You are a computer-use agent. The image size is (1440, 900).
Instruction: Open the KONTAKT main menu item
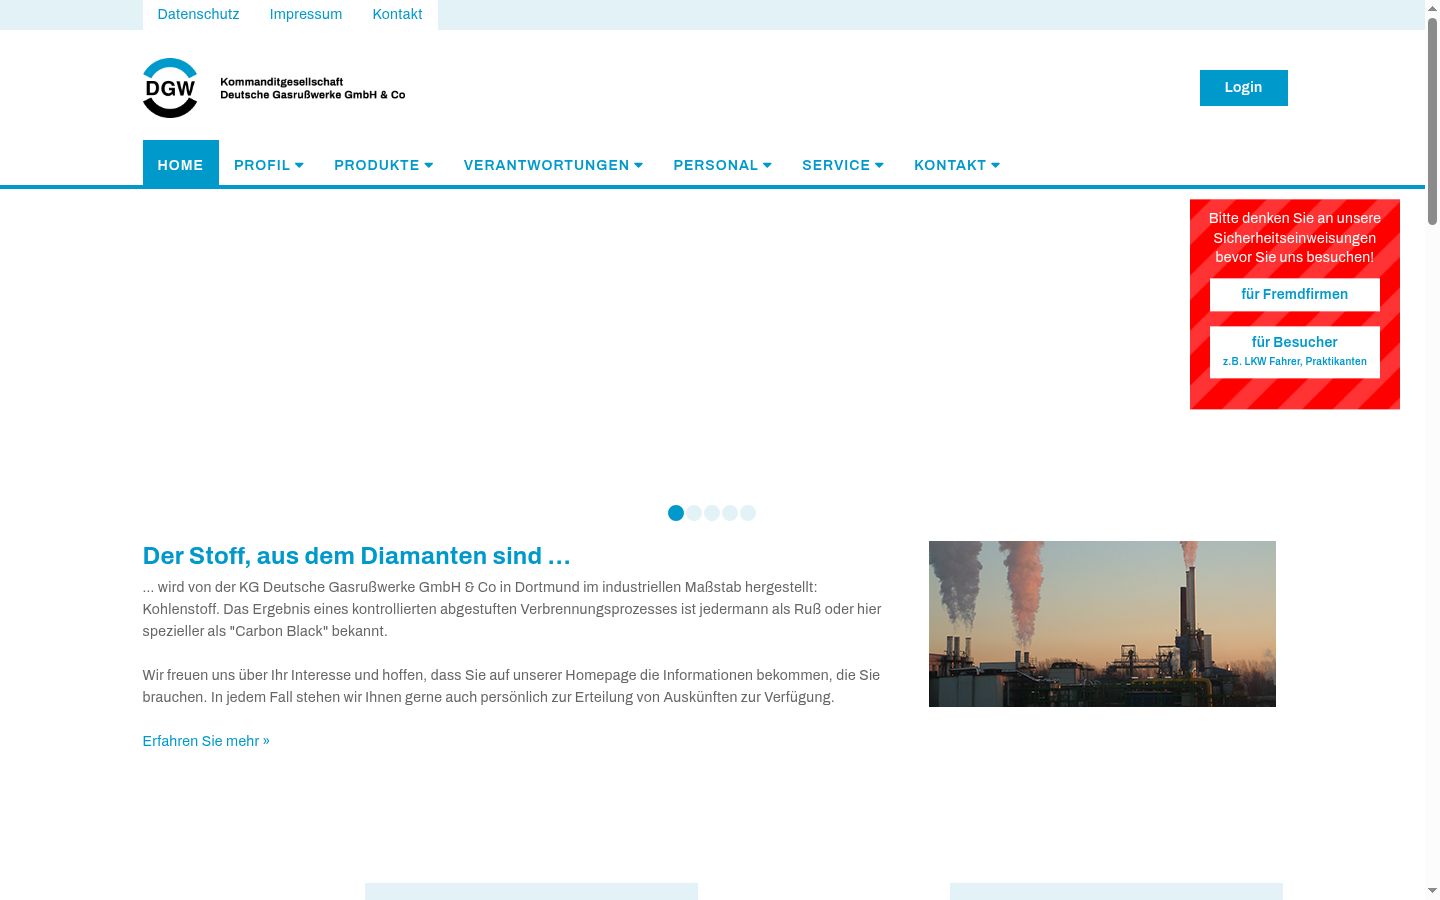click(x=950, y=165)
